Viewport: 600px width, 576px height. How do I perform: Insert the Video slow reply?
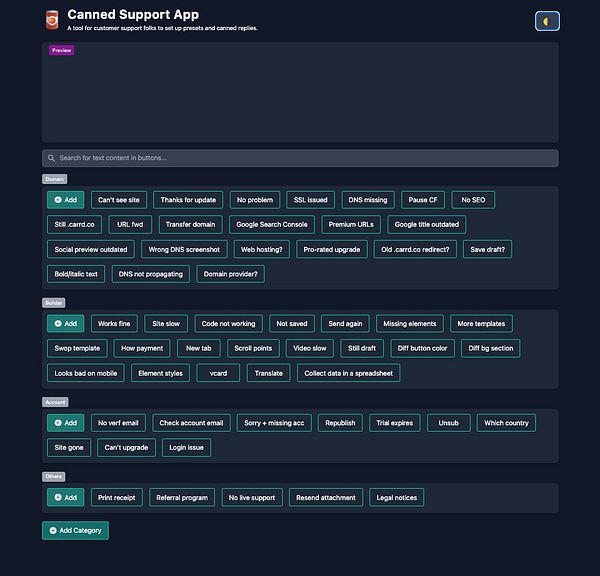tap(310, 348)
